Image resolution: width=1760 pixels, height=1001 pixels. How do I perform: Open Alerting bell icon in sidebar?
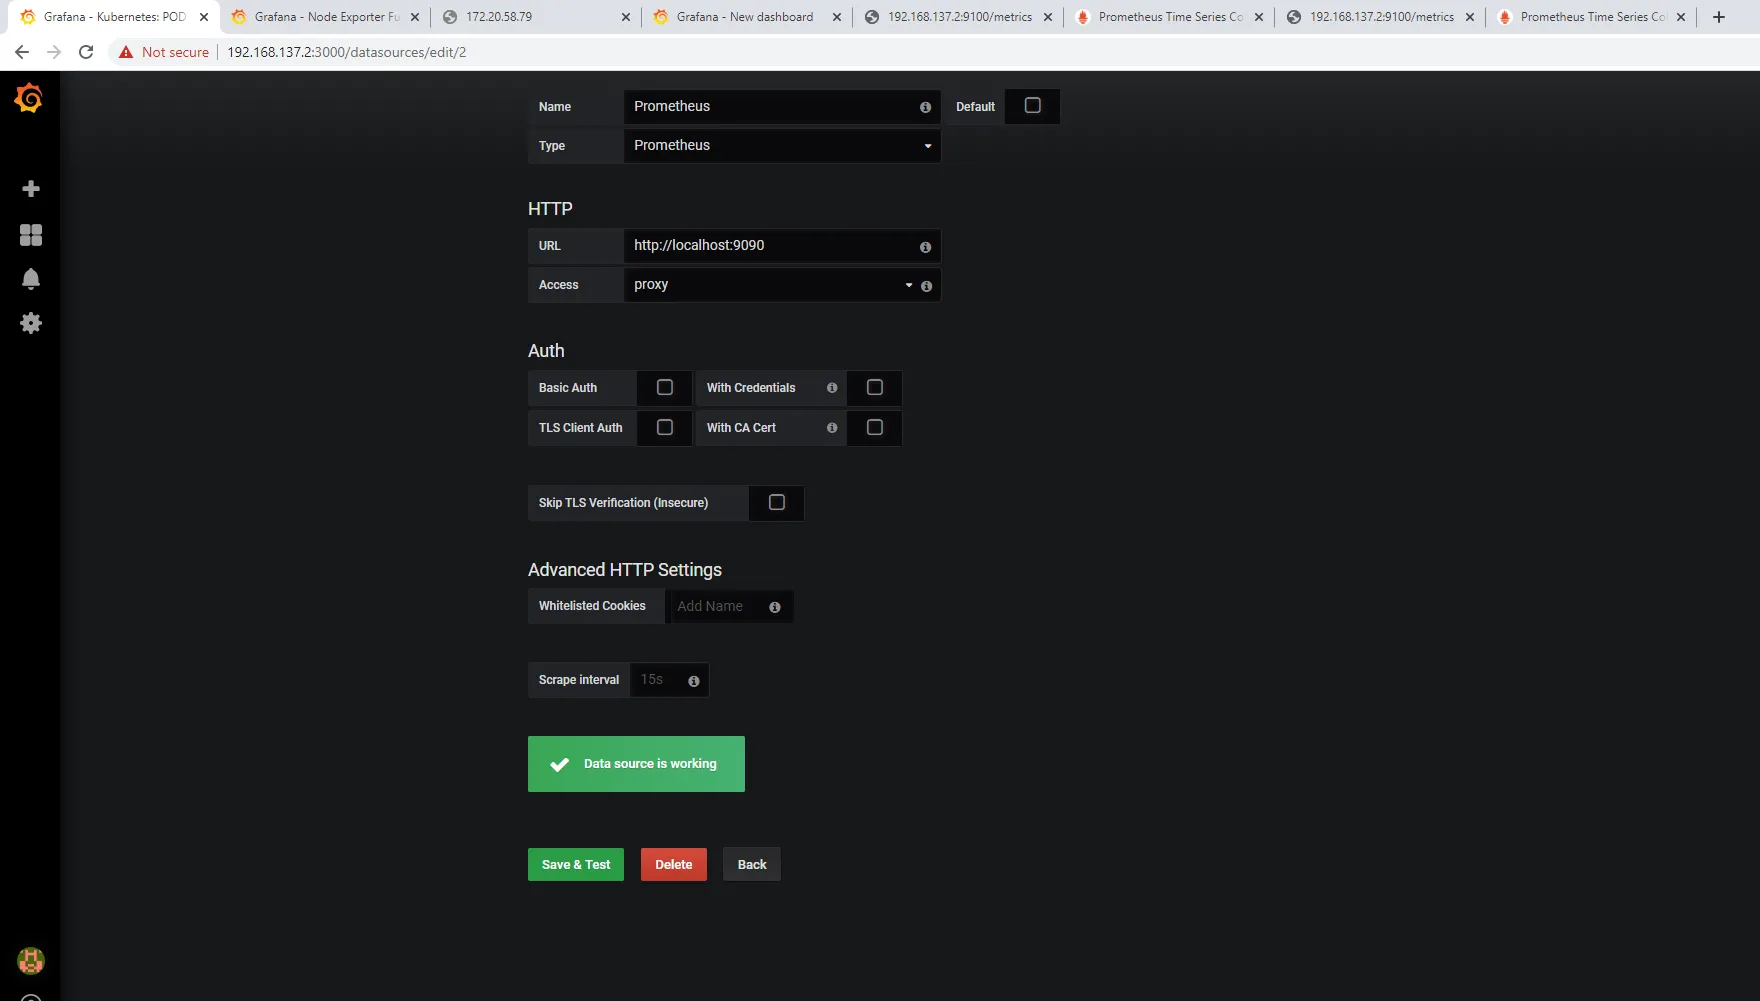31,279
